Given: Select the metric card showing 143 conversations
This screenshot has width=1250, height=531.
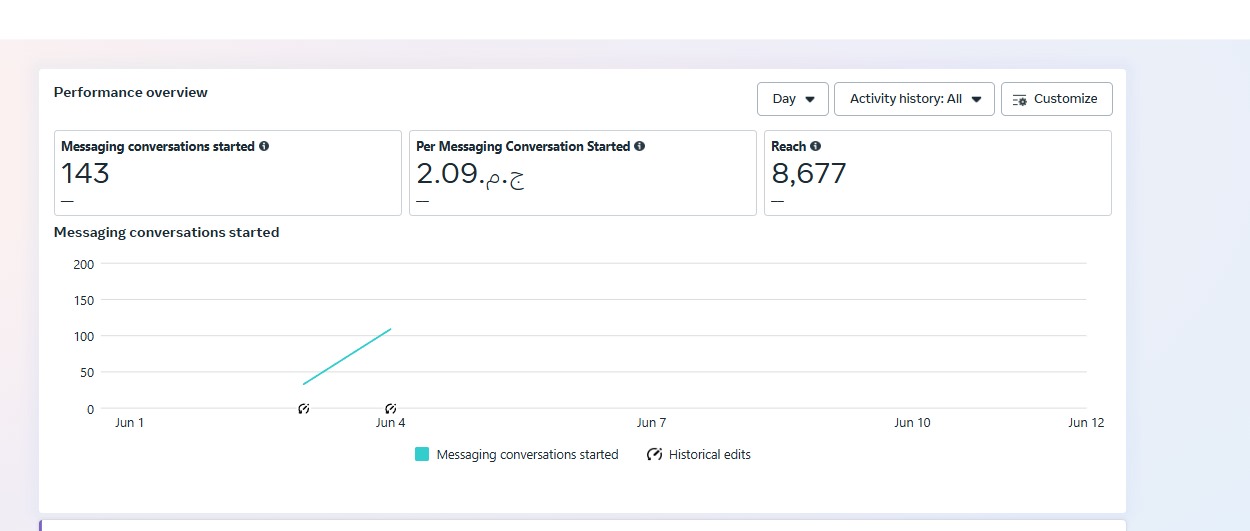Looking at the screenshot, I should 230,173.
